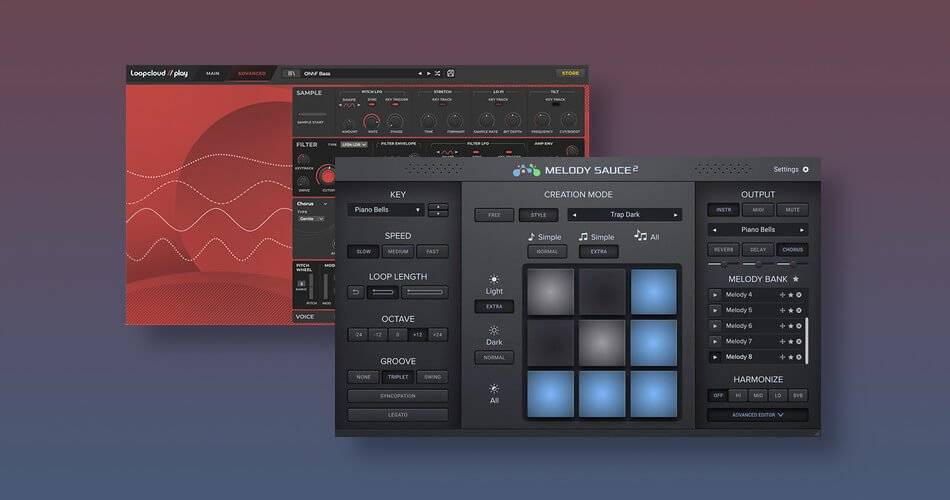Select FREE creation mode
Screen dimensions: 950x500
pyautogui.click(x=494, y=215)
